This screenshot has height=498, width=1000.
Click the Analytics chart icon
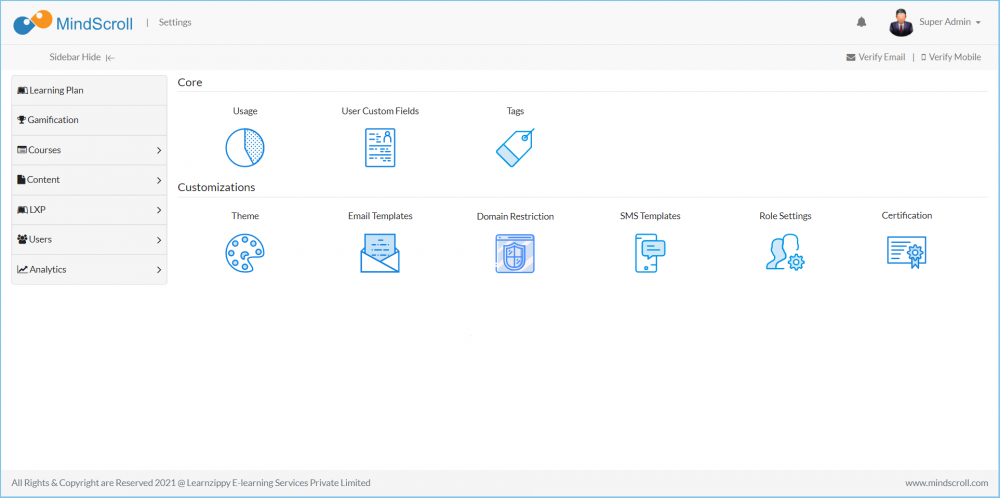[x=22, y=270]
